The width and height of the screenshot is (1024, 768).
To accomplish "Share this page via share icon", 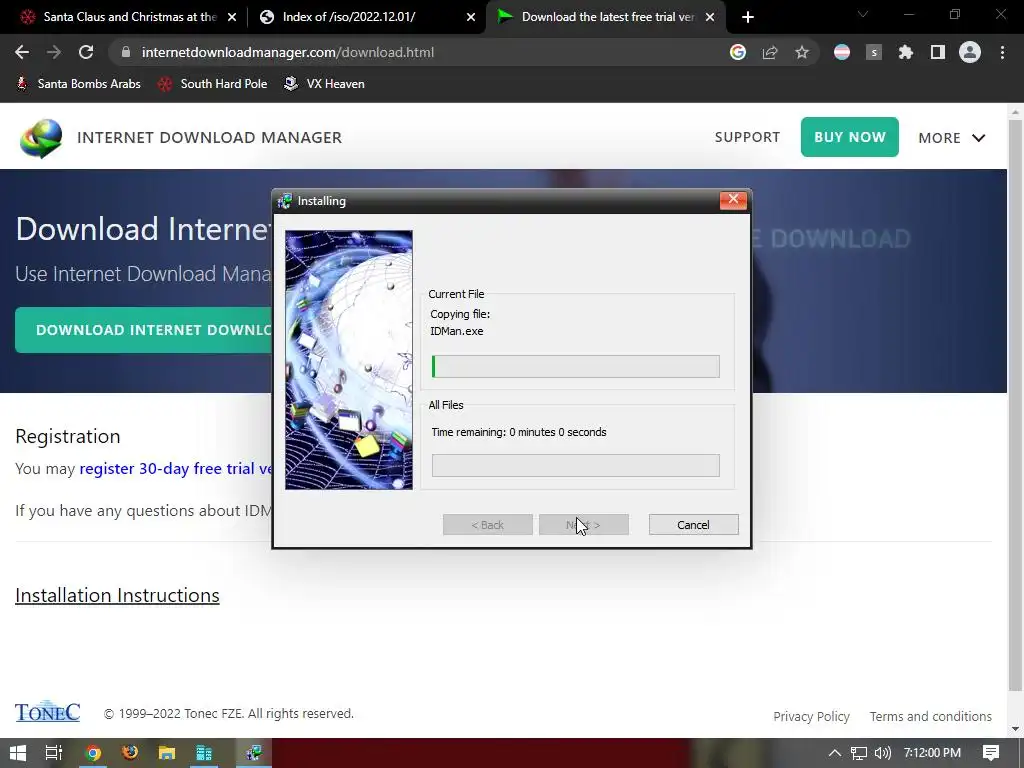I will pos(770,52).
